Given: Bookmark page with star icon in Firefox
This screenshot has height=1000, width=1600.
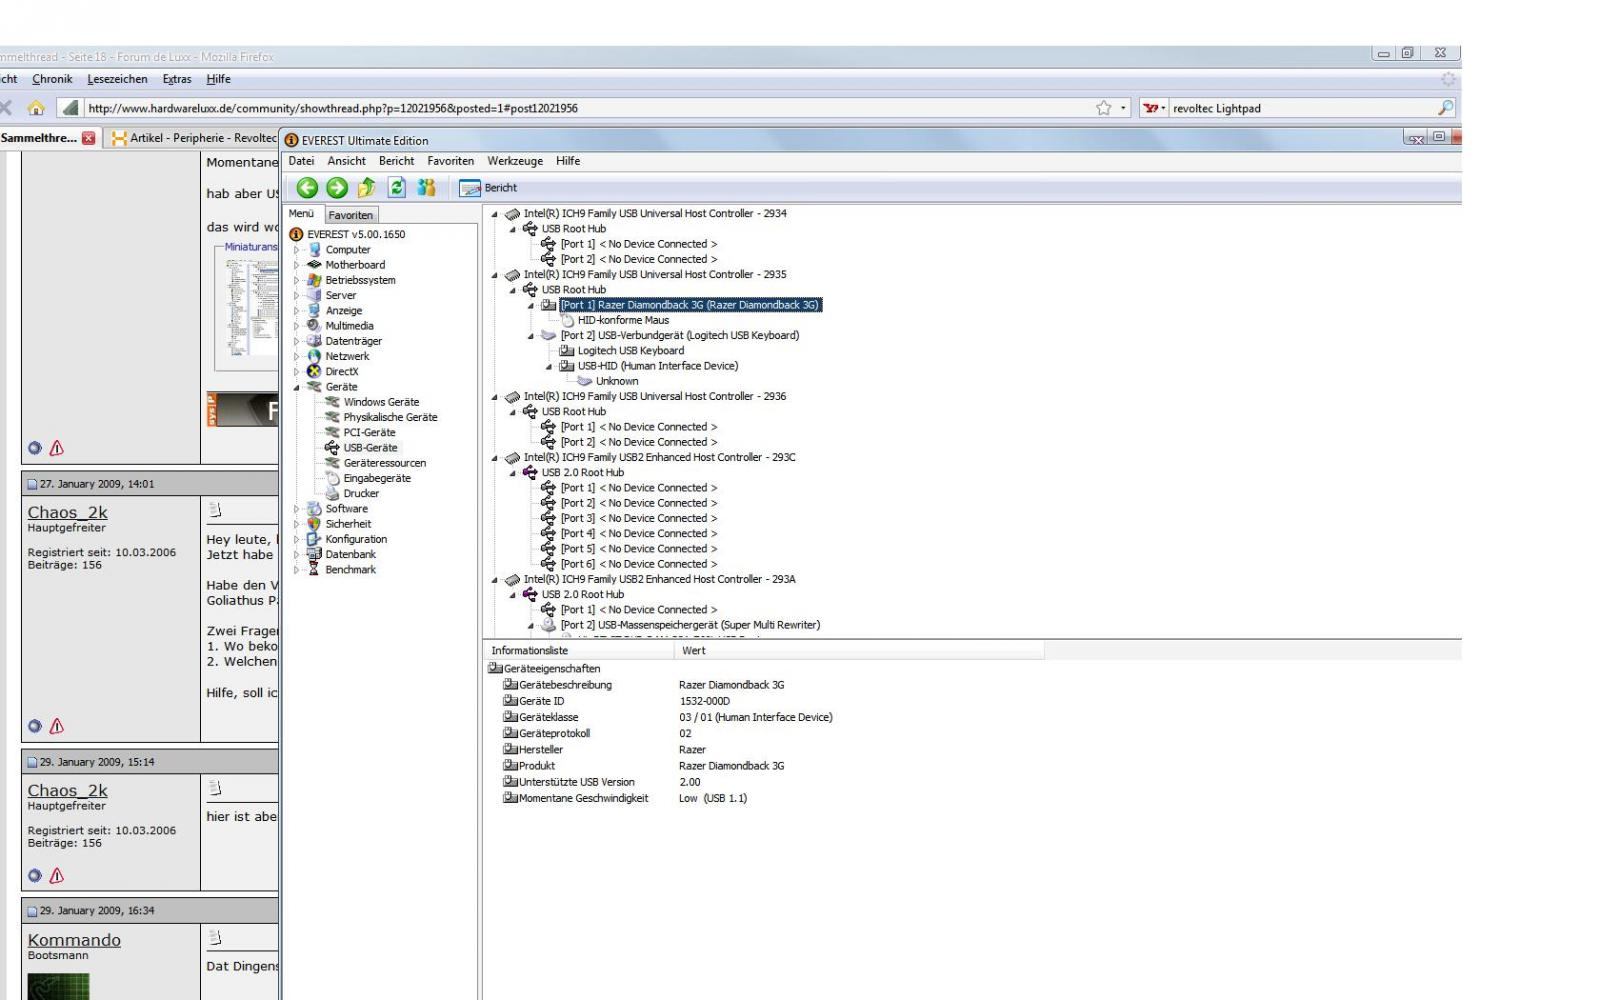Looking at the screenshot, I should (1104, 108).
